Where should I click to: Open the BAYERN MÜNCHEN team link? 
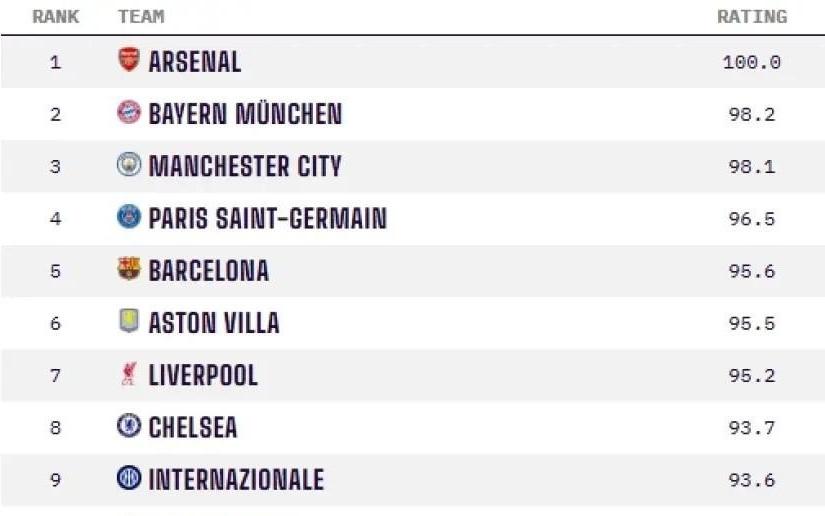tap(245, 114)
